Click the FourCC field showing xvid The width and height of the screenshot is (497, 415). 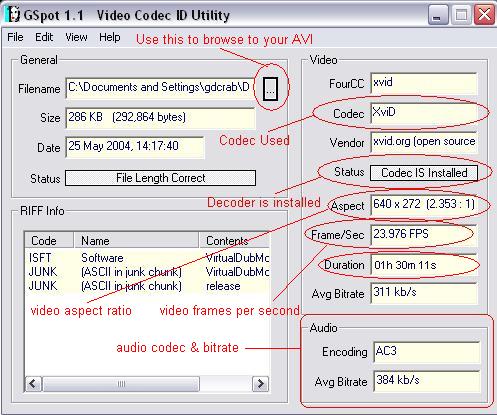(x=424, y=83)
